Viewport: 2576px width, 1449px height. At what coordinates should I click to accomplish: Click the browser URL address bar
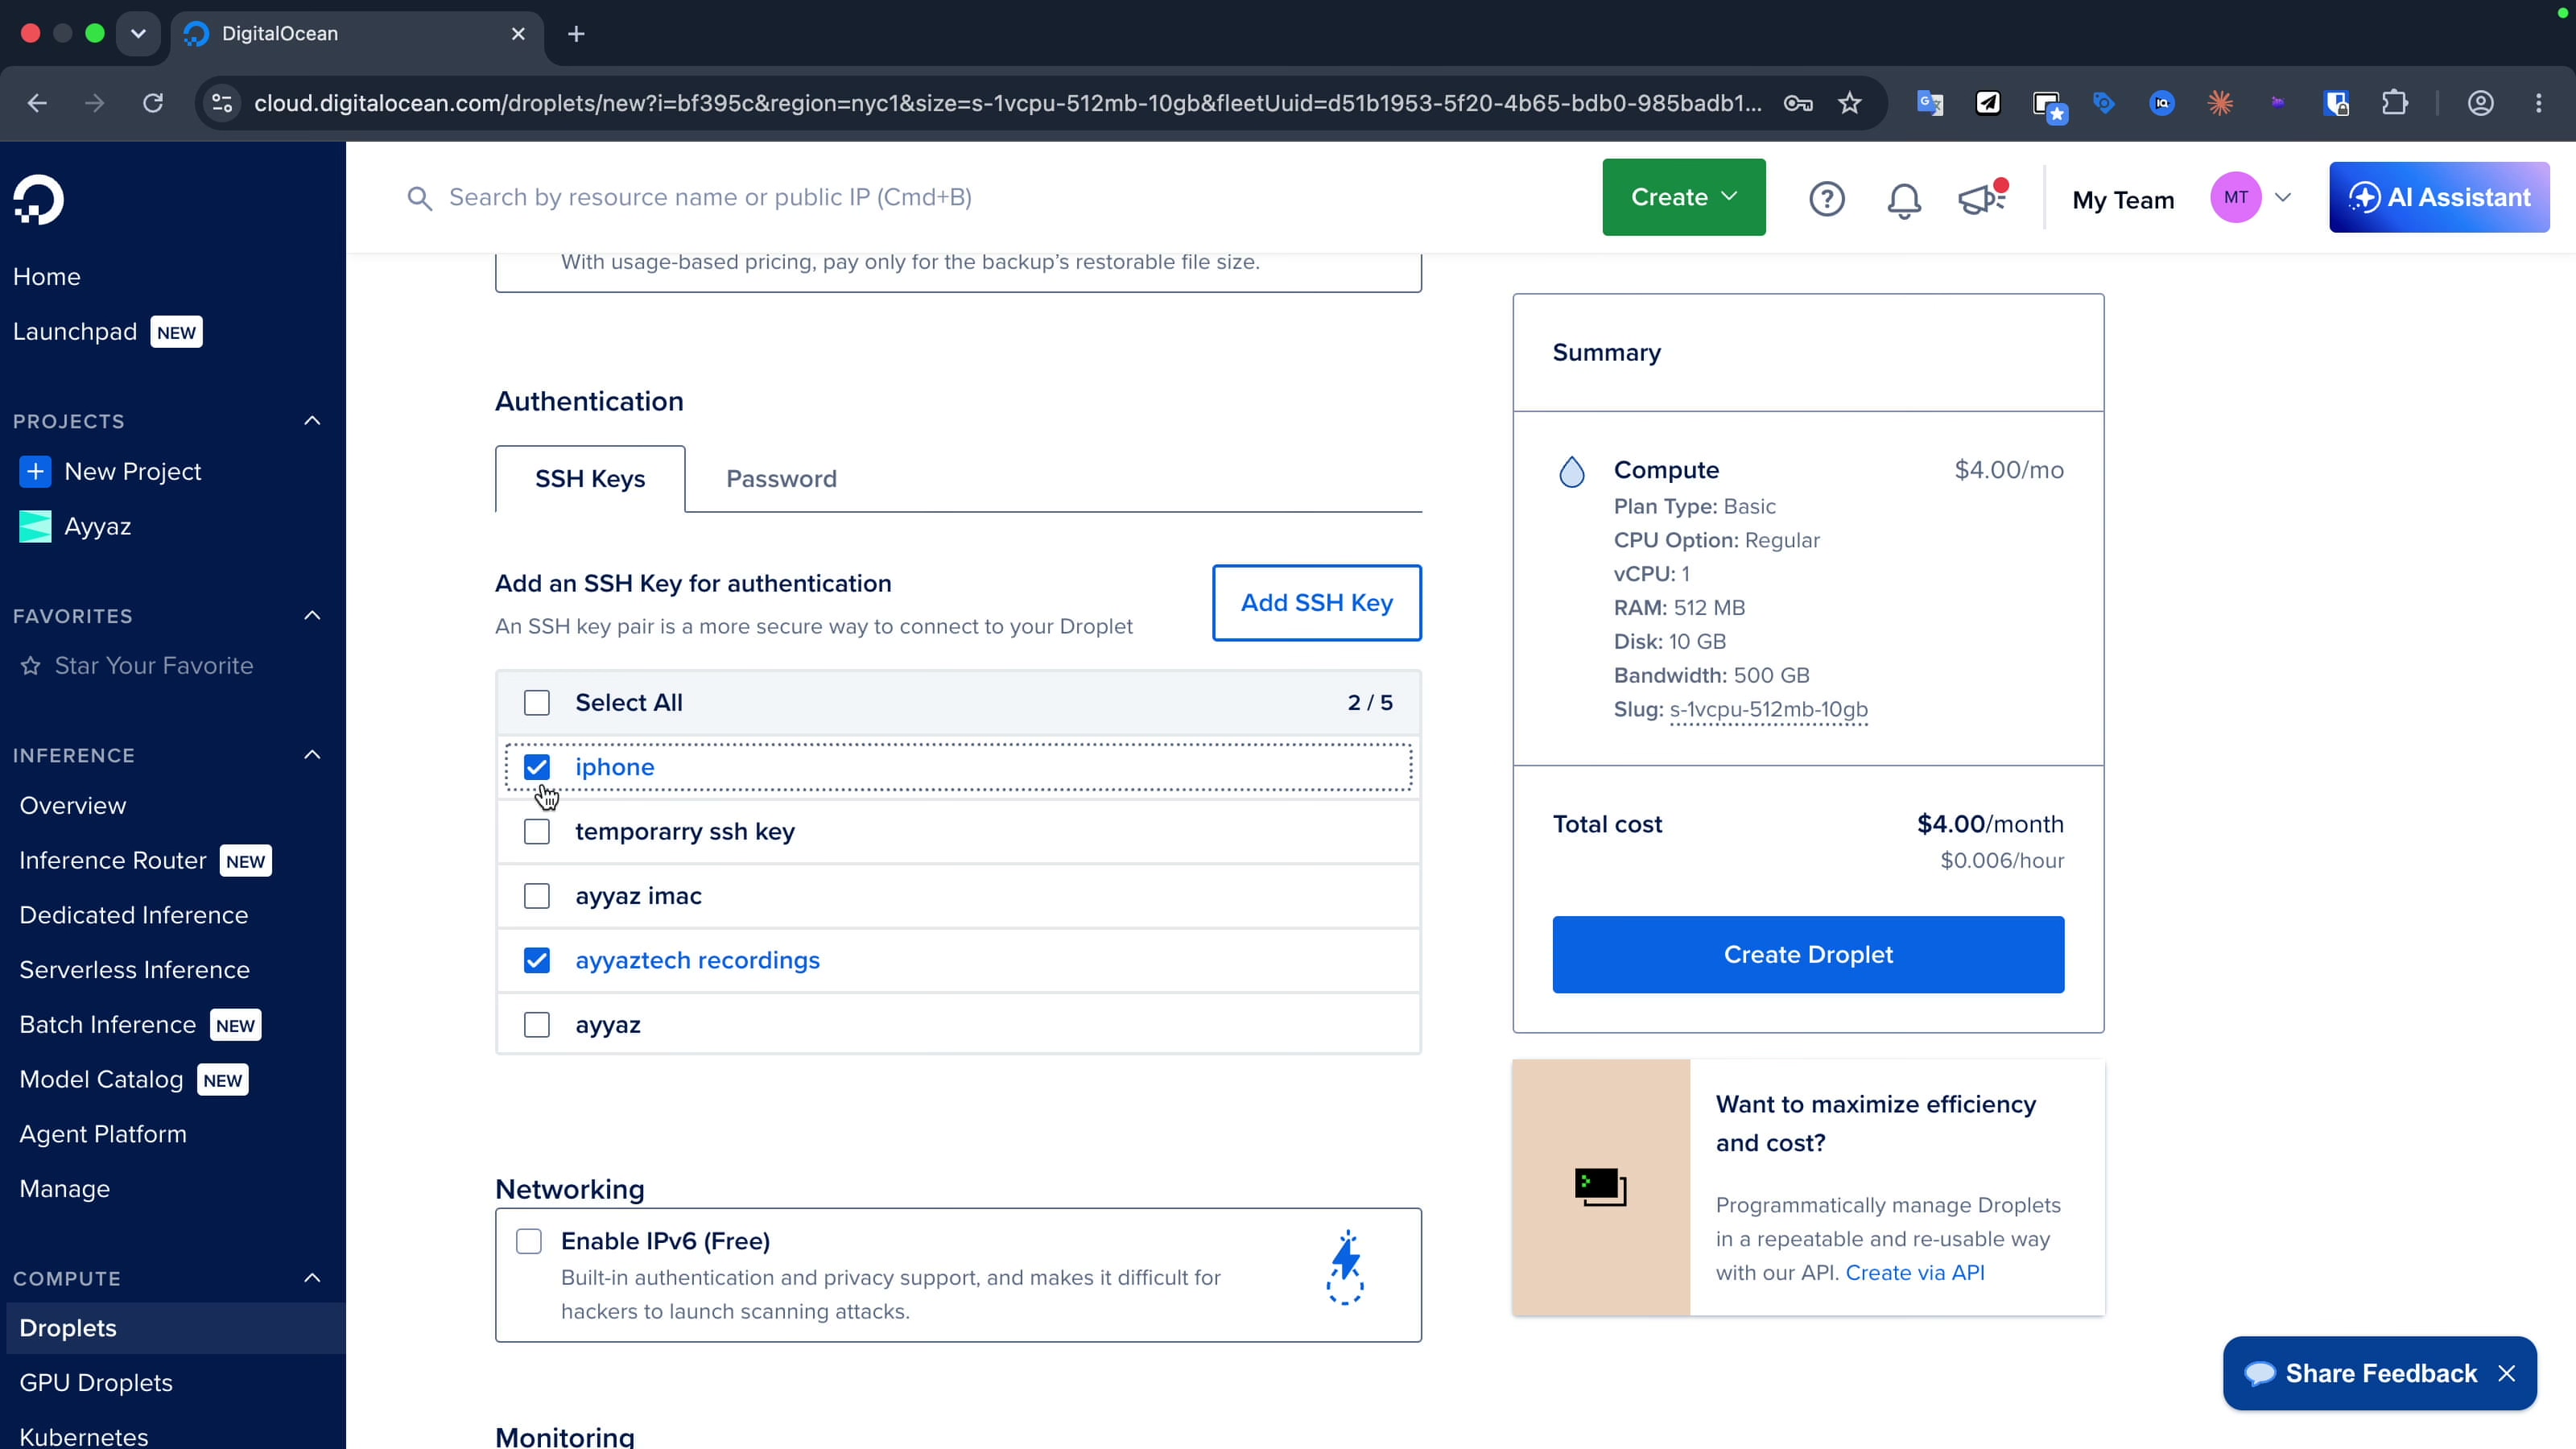1007,103
